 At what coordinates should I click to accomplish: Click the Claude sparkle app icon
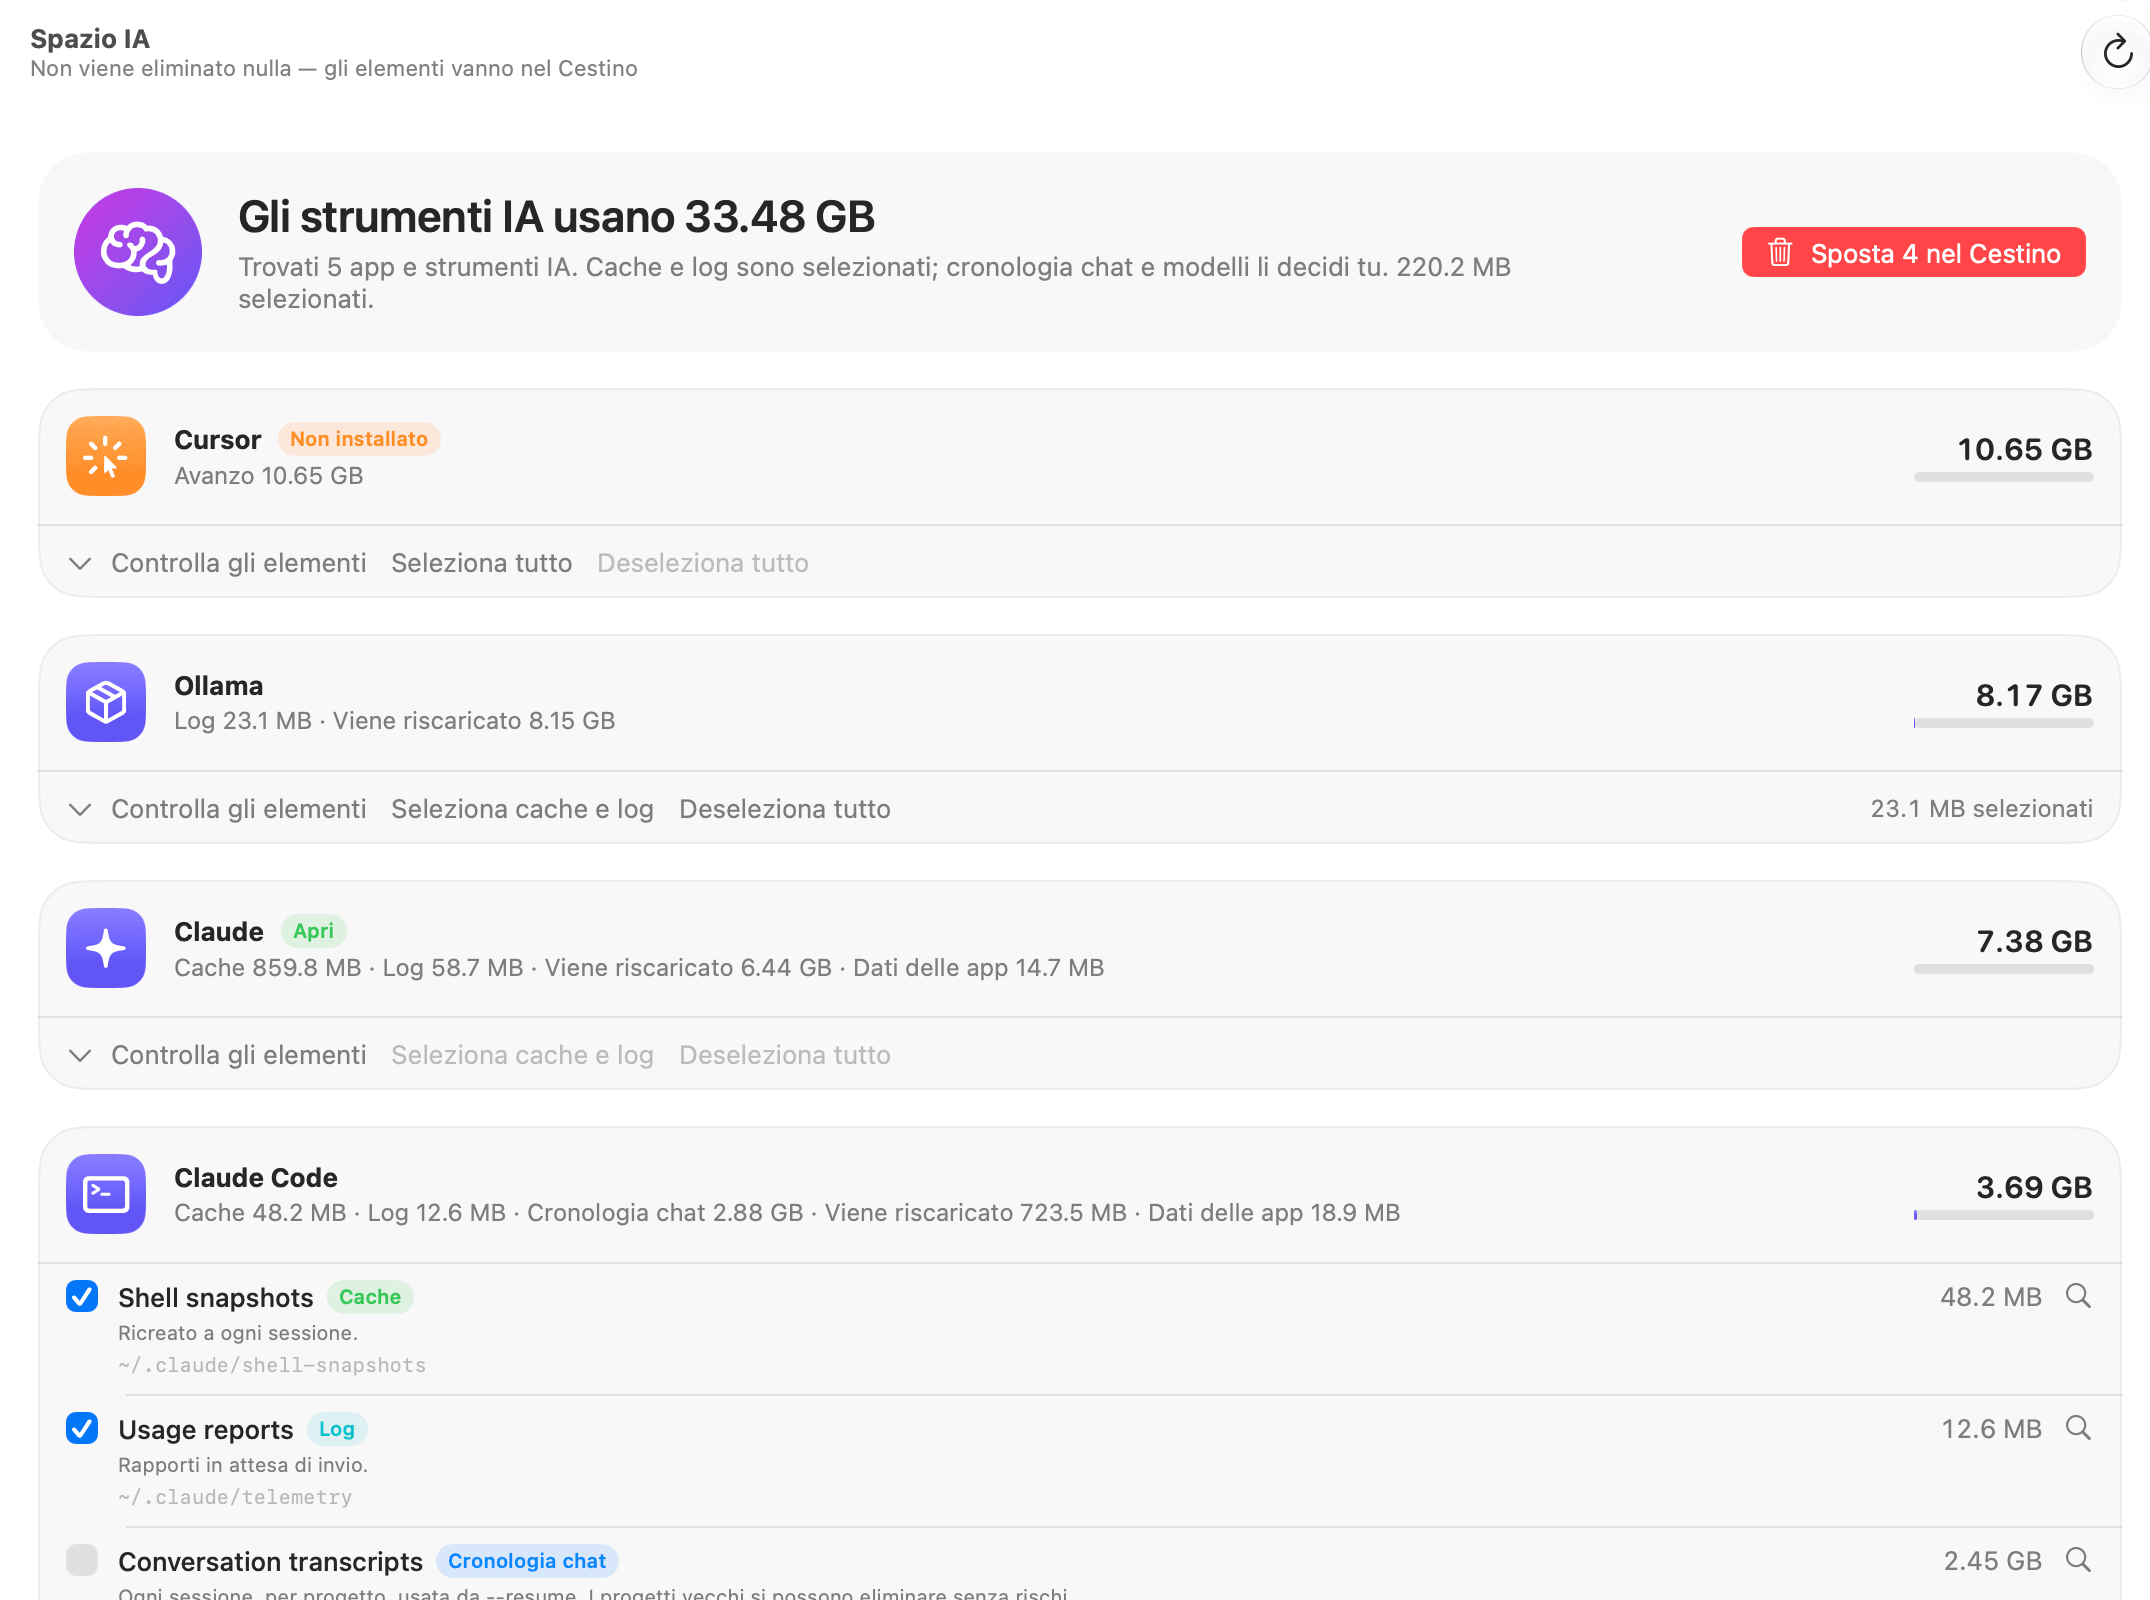[106, 948]
